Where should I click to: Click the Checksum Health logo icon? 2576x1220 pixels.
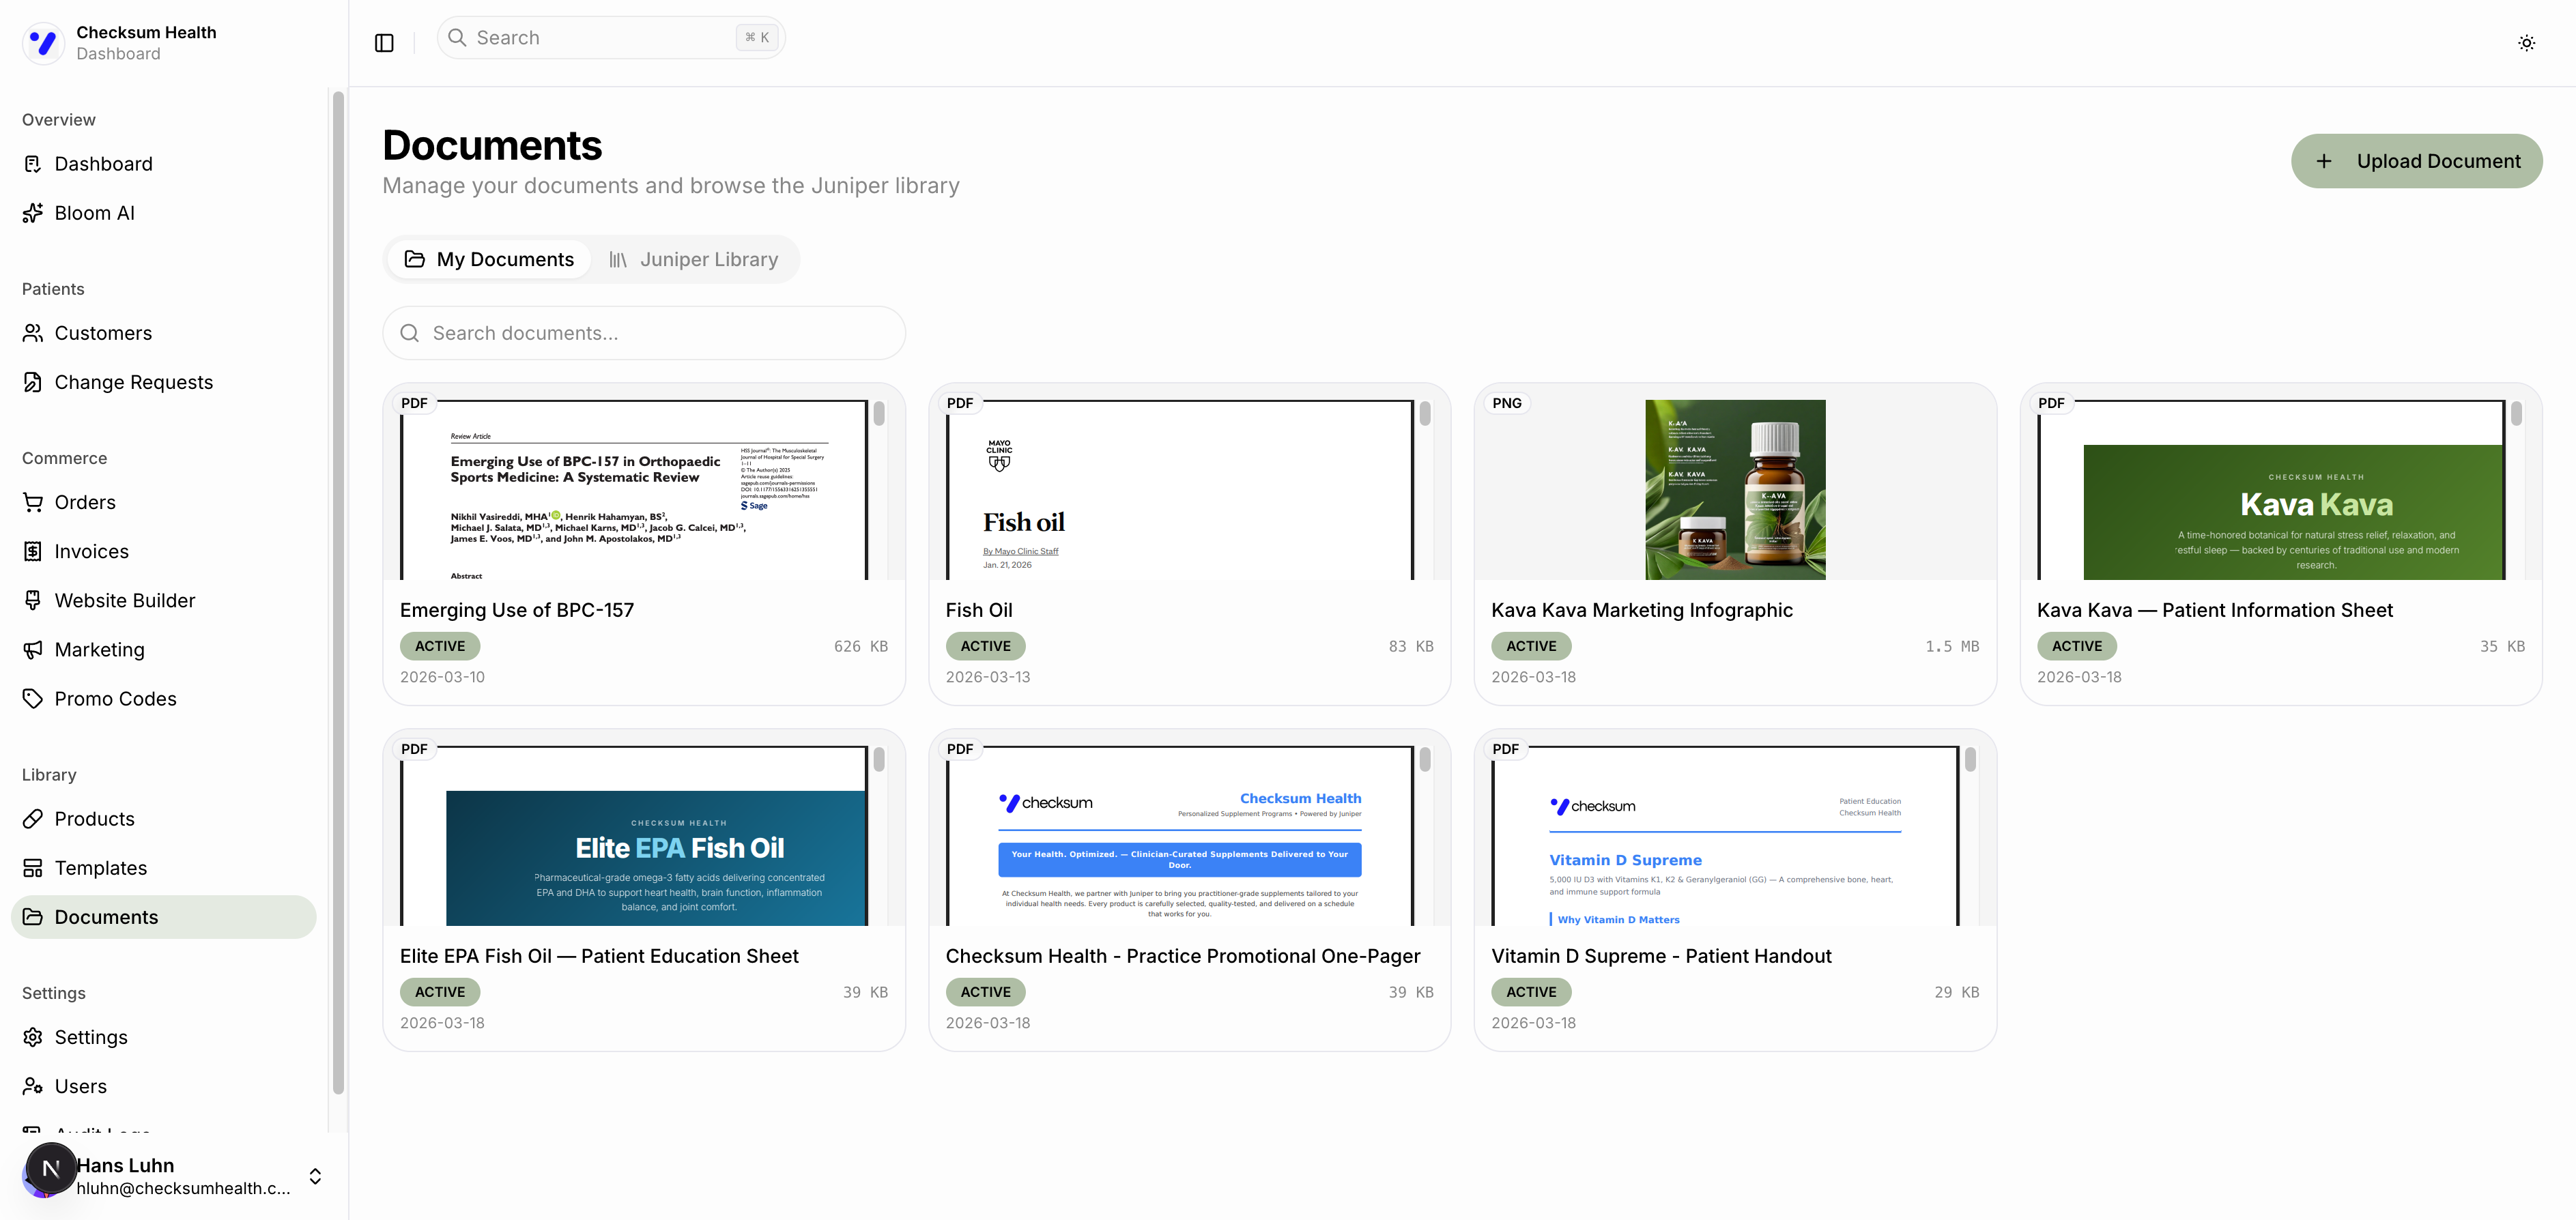[x=43, y=43]
